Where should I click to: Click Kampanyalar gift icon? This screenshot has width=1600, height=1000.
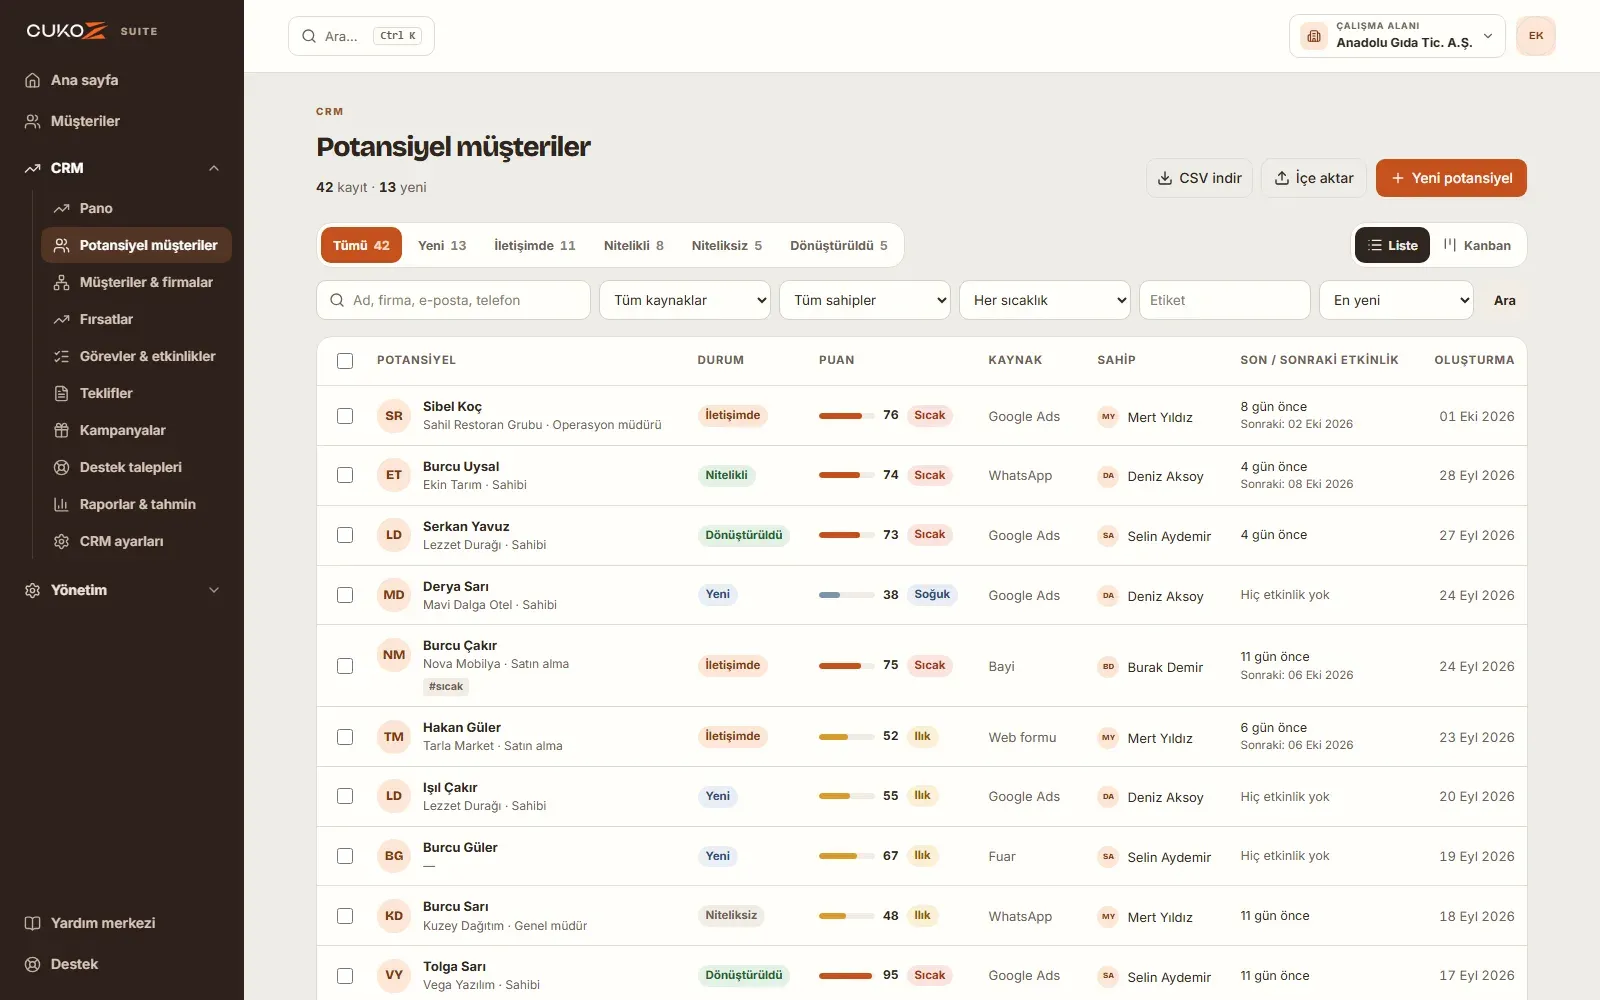pos(61,430)
